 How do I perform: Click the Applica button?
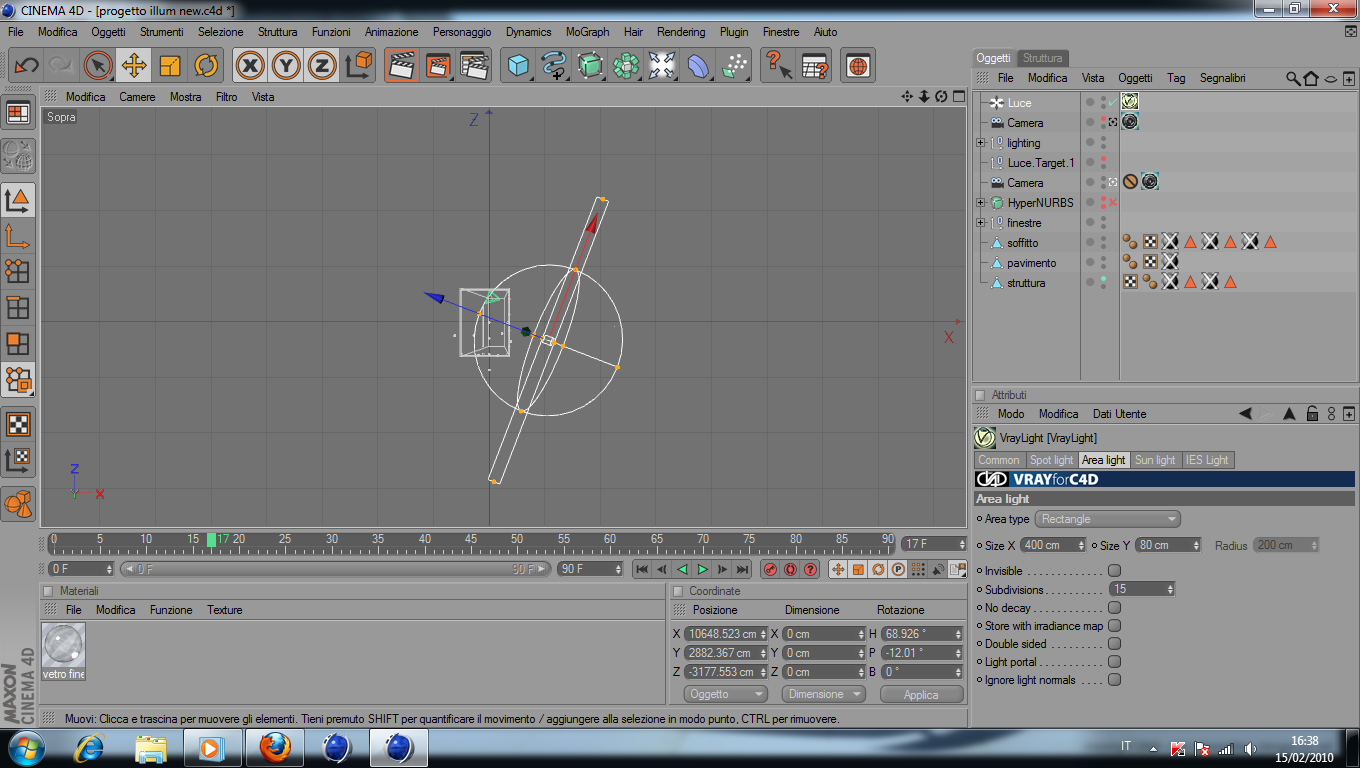tap(921, 694)
